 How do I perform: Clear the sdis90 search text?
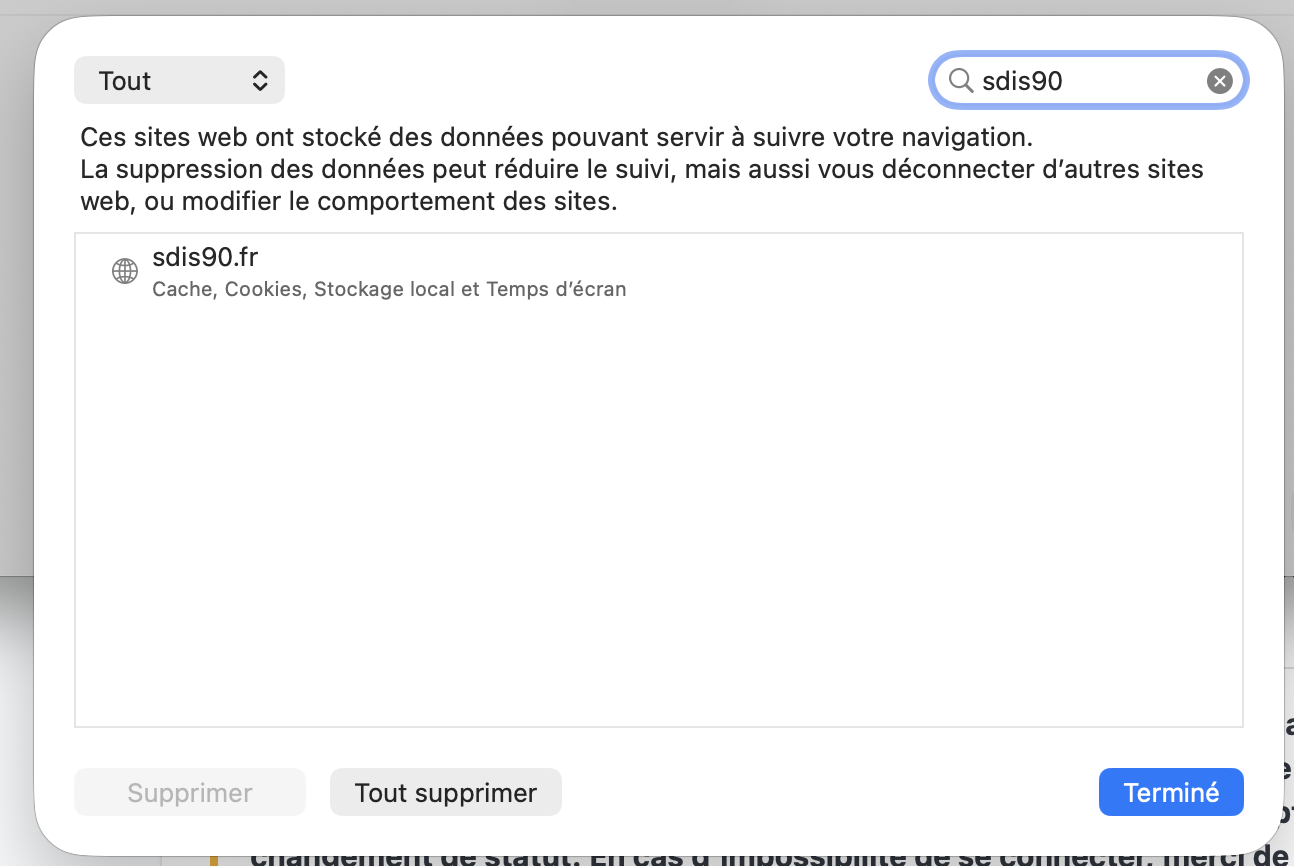(1219, 81)
